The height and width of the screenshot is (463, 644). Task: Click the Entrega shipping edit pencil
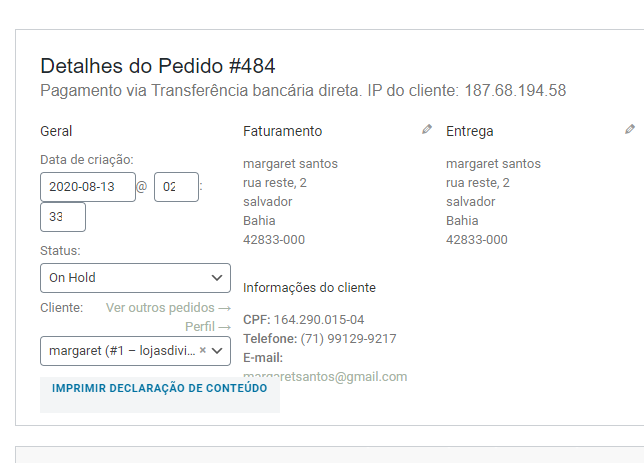(x=630, y=129)
